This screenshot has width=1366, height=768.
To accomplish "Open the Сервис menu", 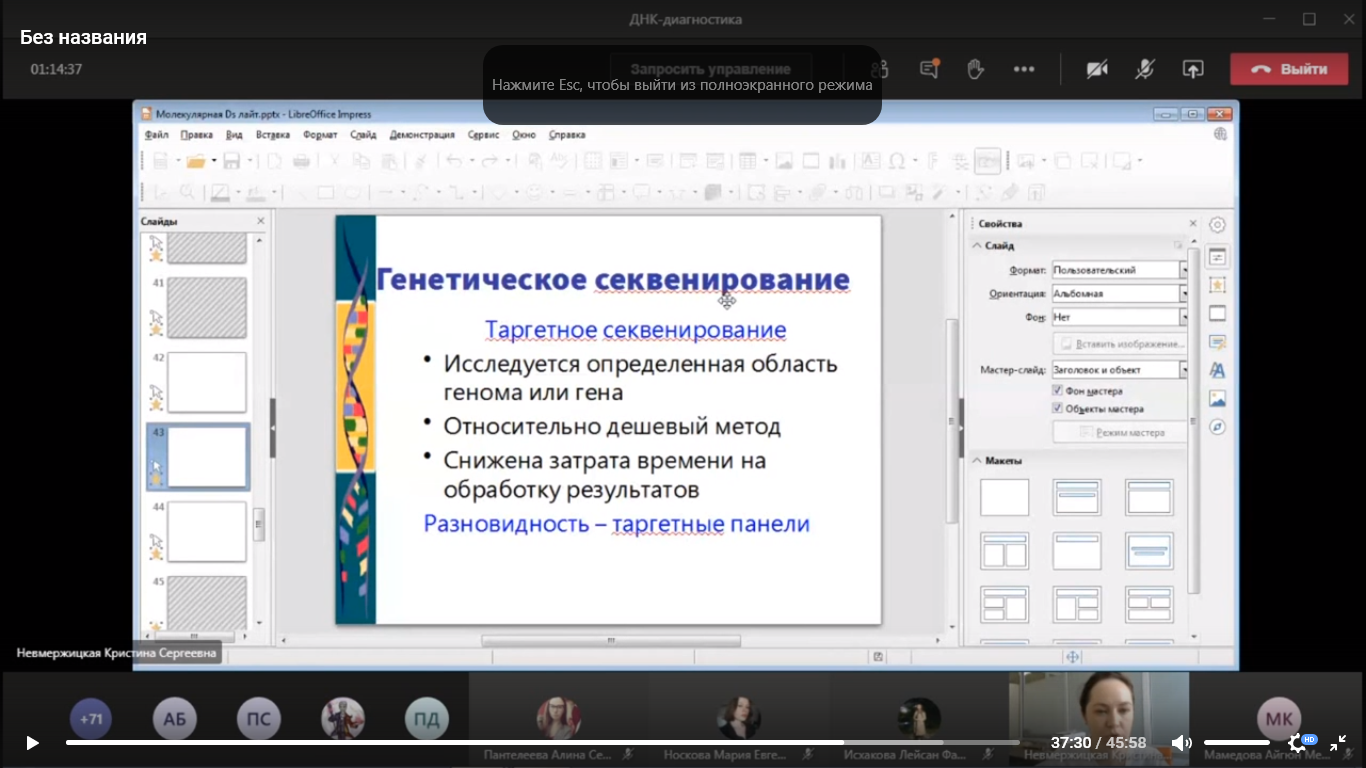I will [x=484, y=134].
